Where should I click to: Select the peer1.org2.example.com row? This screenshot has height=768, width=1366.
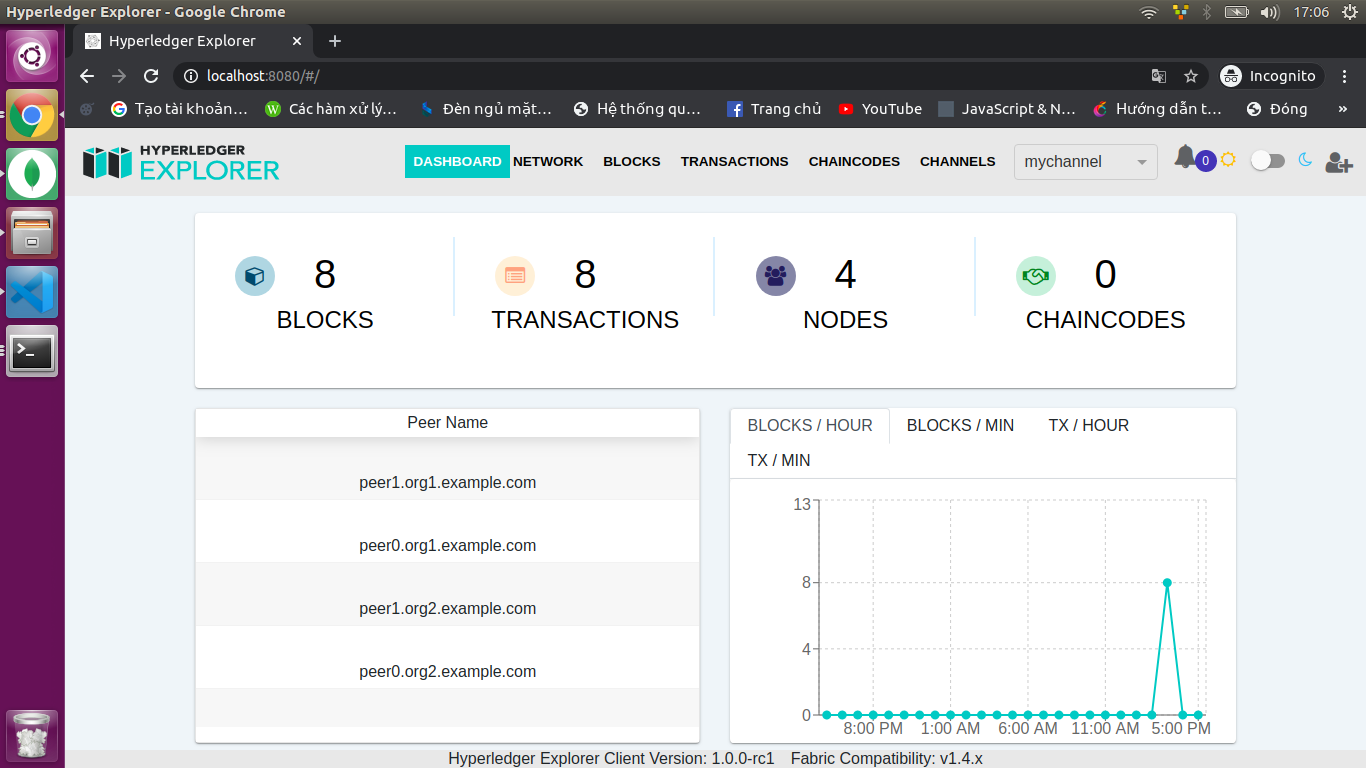click(x=448, y=595)
